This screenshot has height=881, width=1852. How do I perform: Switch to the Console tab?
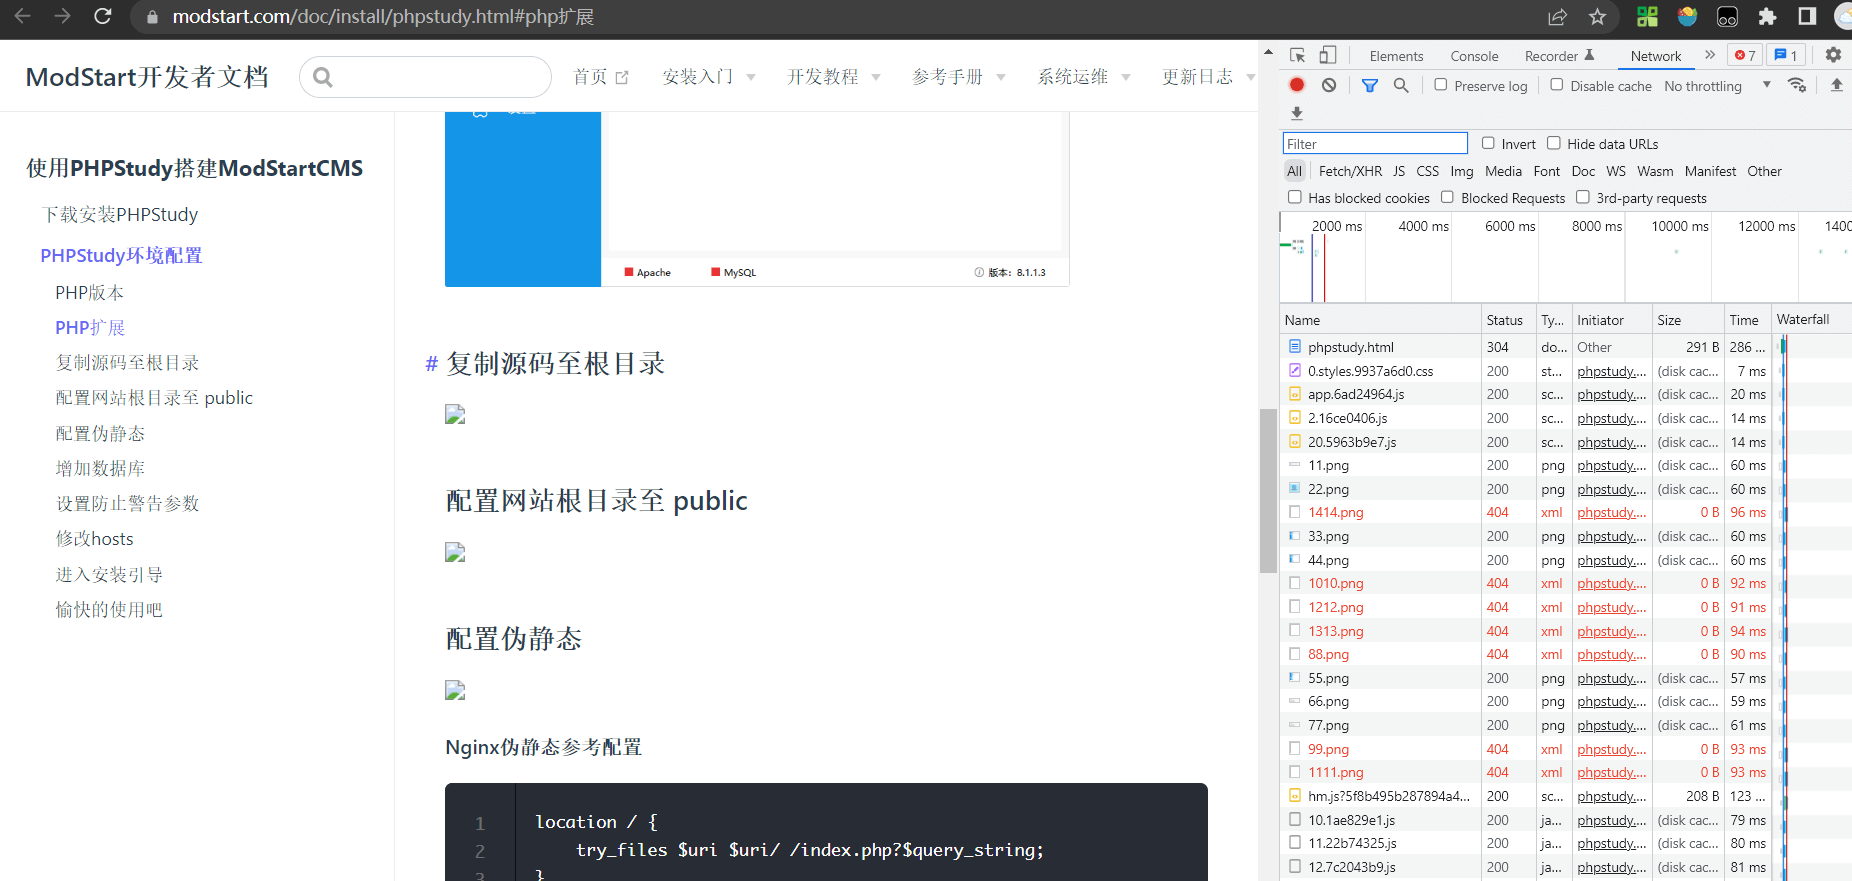pyautogui.click(x=1474, y=56)
